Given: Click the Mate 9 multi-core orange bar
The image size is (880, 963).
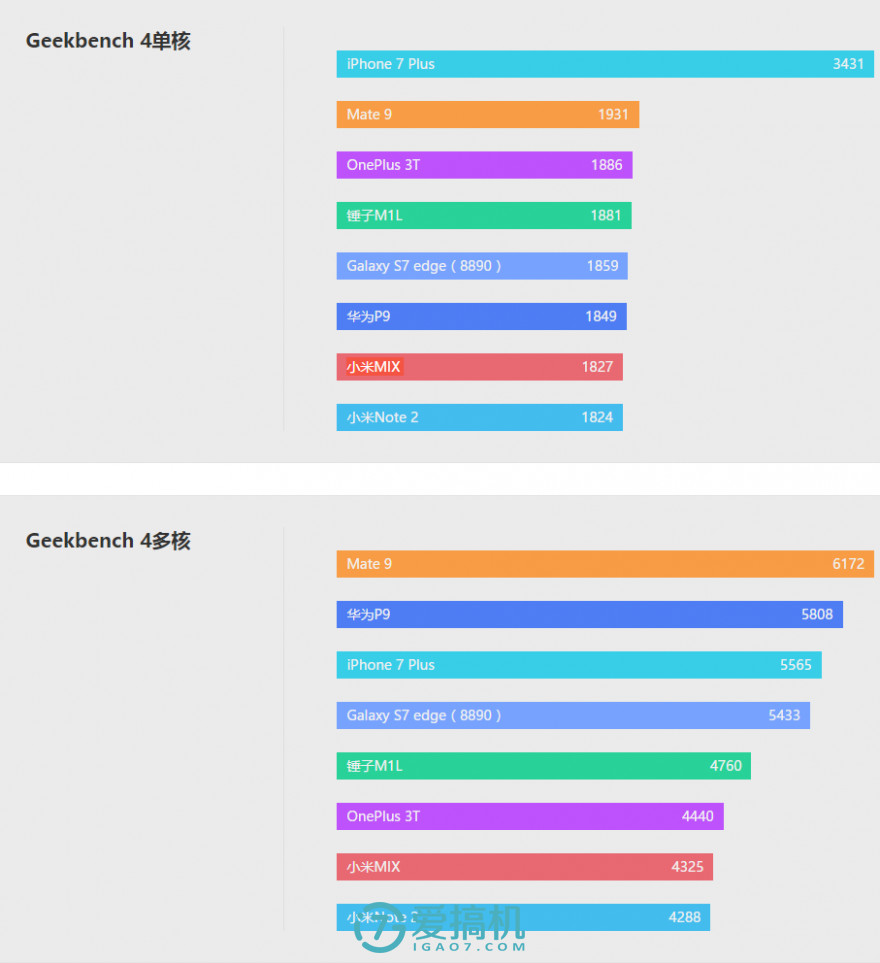Looking at the screenshot, I should click(x=605, y=564).
